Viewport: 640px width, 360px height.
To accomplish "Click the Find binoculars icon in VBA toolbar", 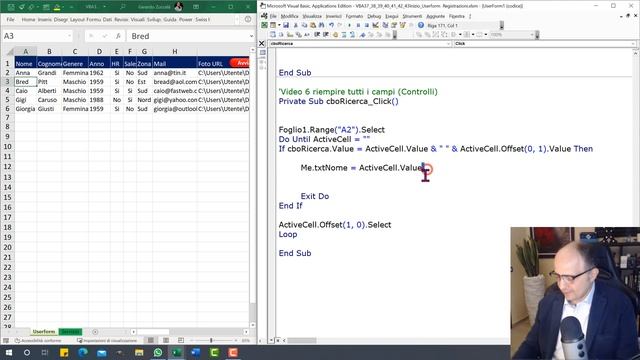I will (322, 25).
